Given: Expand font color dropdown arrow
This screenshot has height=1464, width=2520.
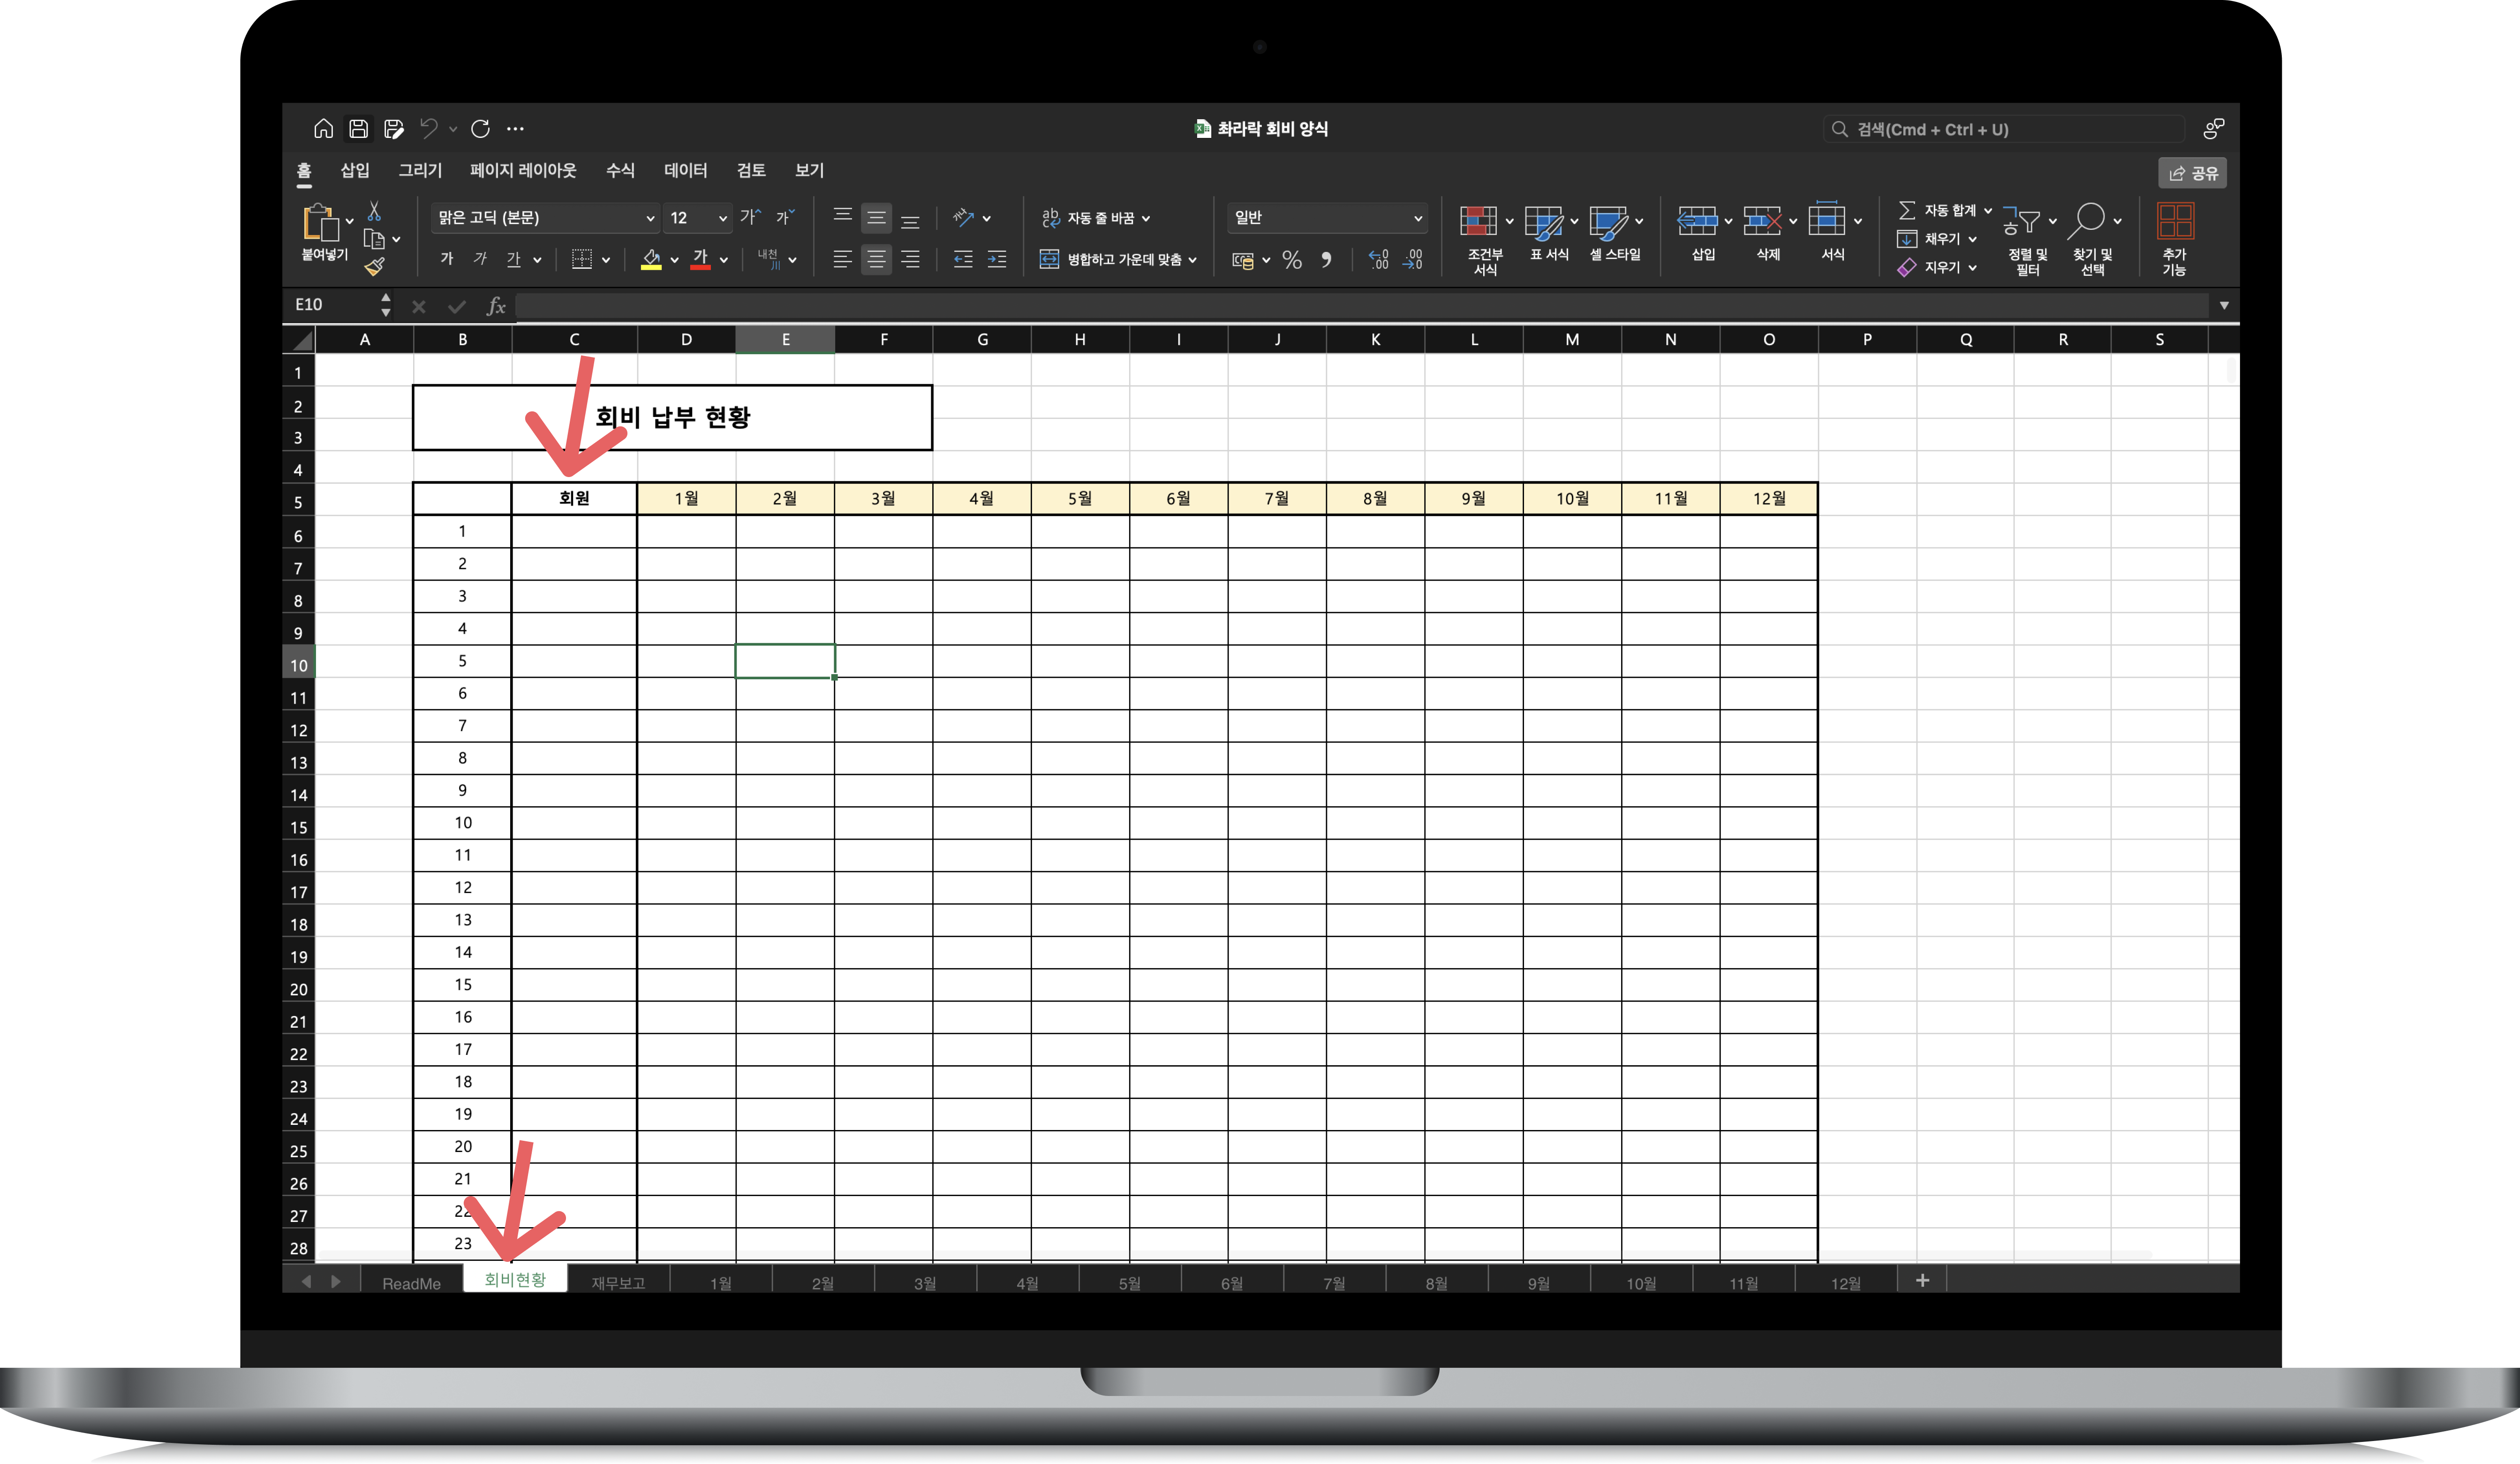Looking at the screenshot, I should (724, 261).
